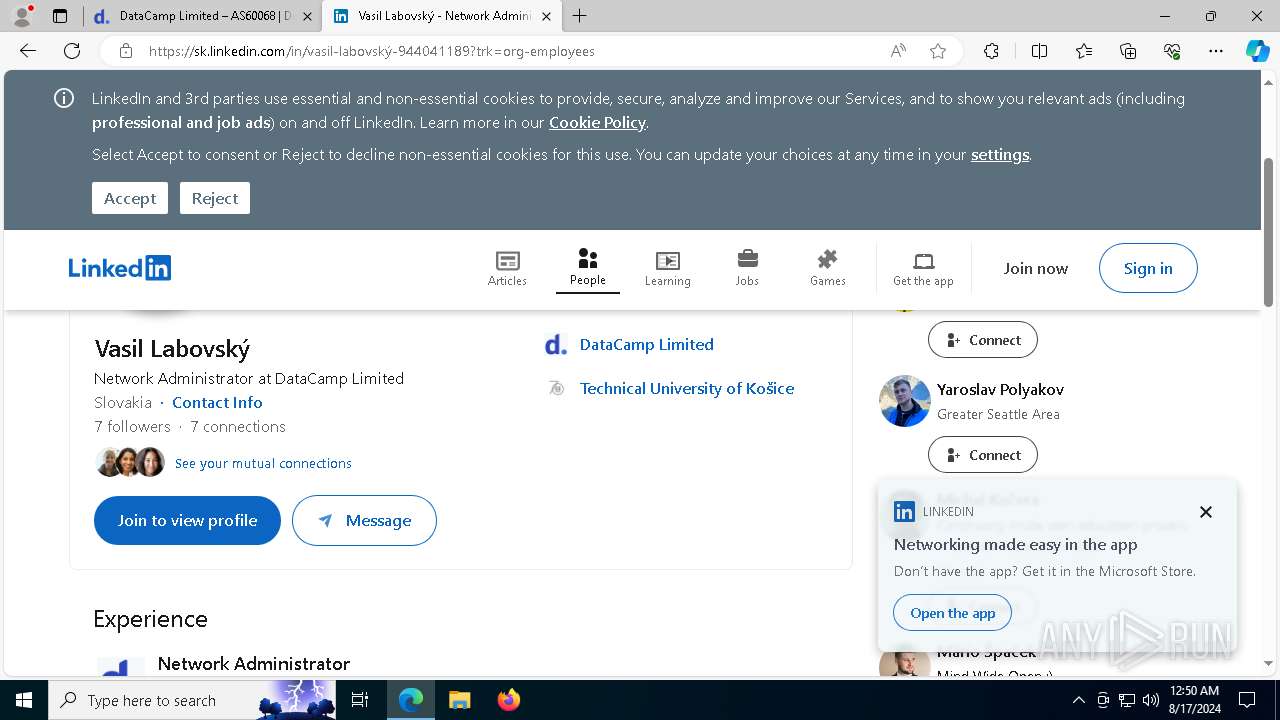The image size is (1280, 720).
Task: Open the tab actions menu icon
Action: point(60,16)
